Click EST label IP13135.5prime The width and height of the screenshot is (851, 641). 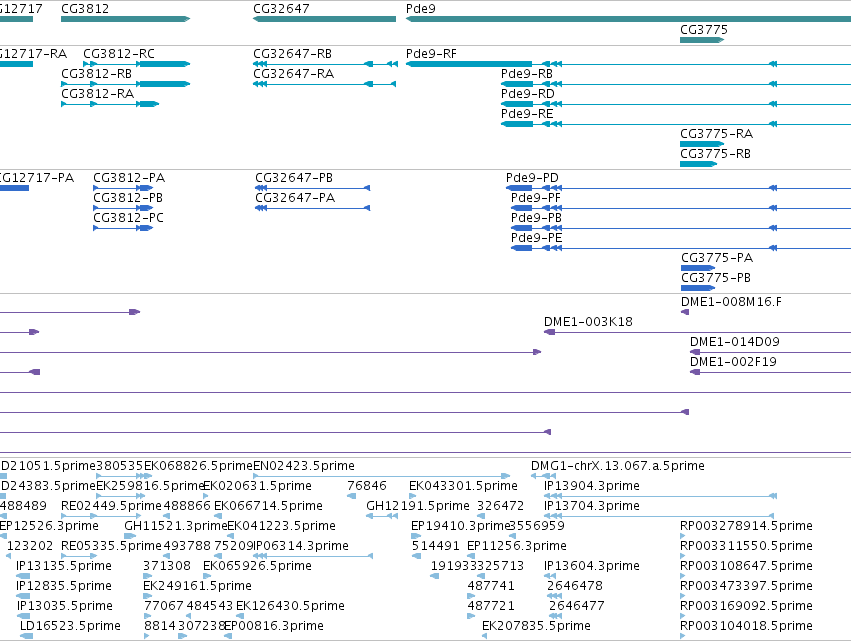63,566
